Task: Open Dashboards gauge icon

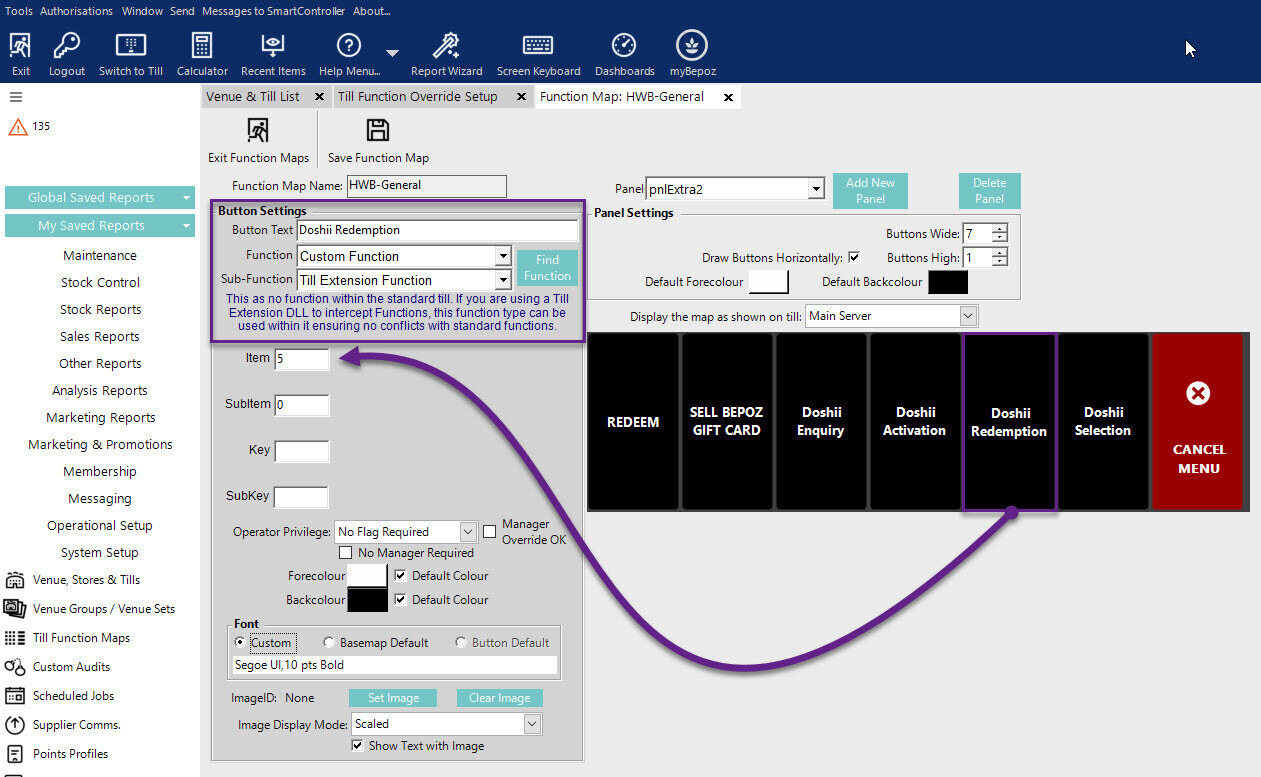Action: point(624,46)
